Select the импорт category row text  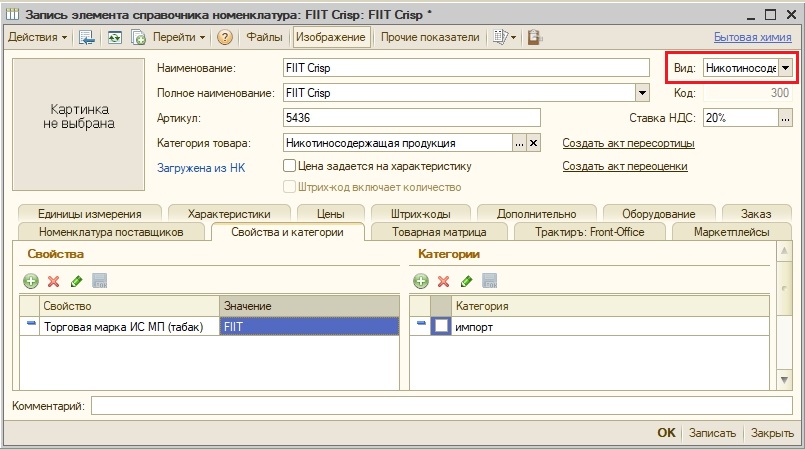point(474,327)
